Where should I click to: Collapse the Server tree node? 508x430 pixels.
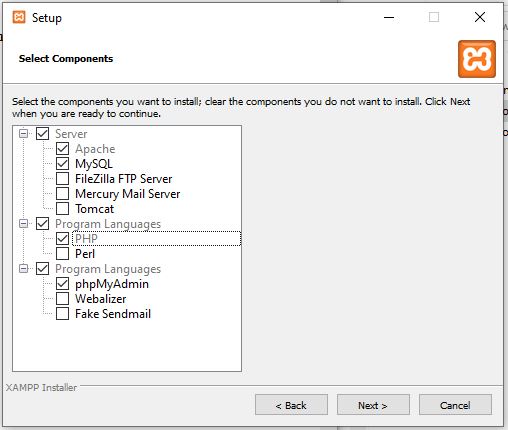click(23, 134)
